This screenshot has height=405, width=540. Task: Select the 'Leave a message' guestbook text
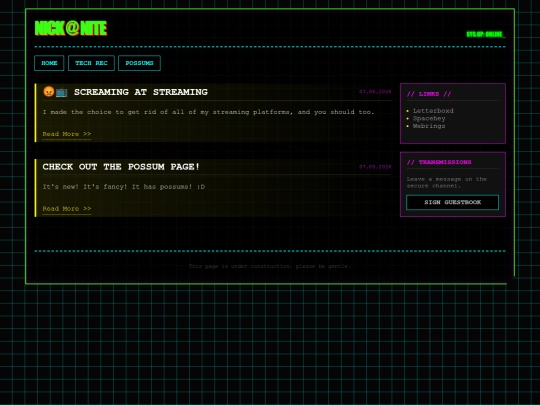coord(447,183)
